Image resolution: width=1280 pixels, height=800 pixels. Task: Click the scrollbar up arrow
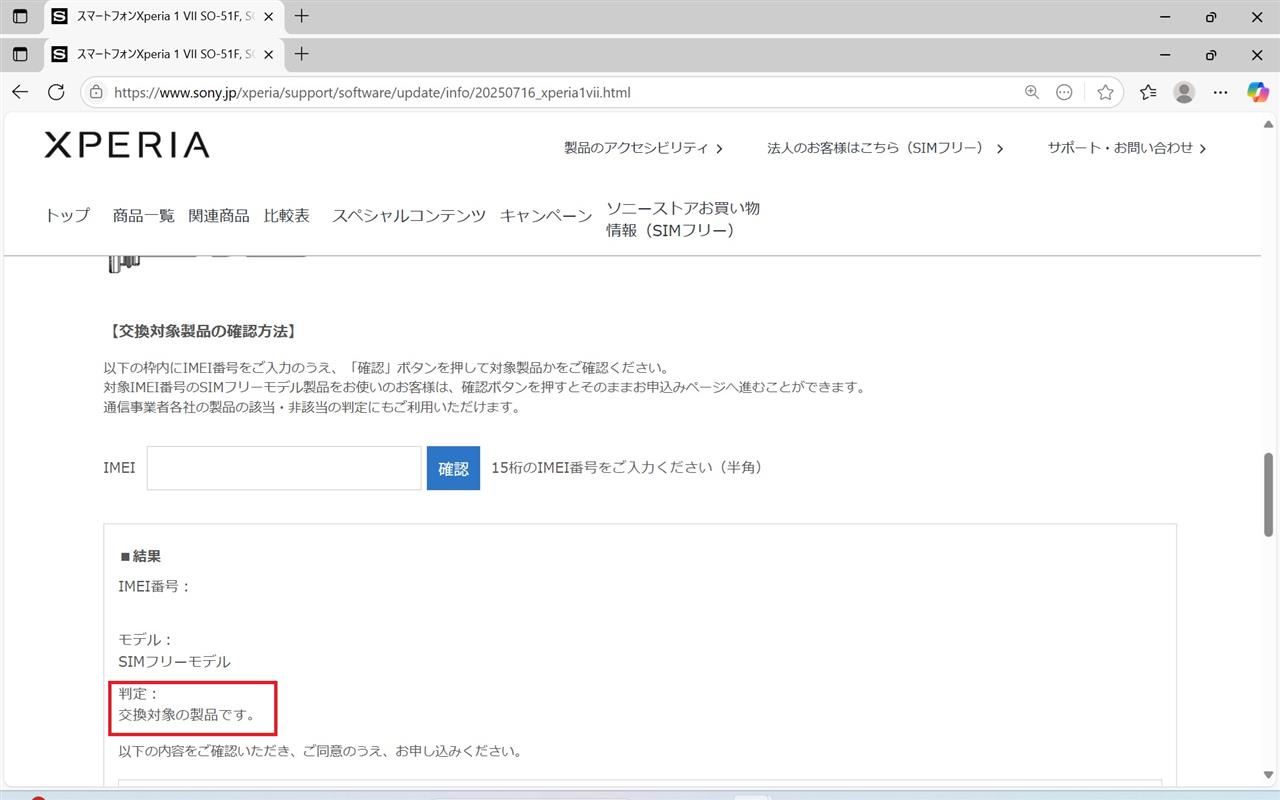1269,123
